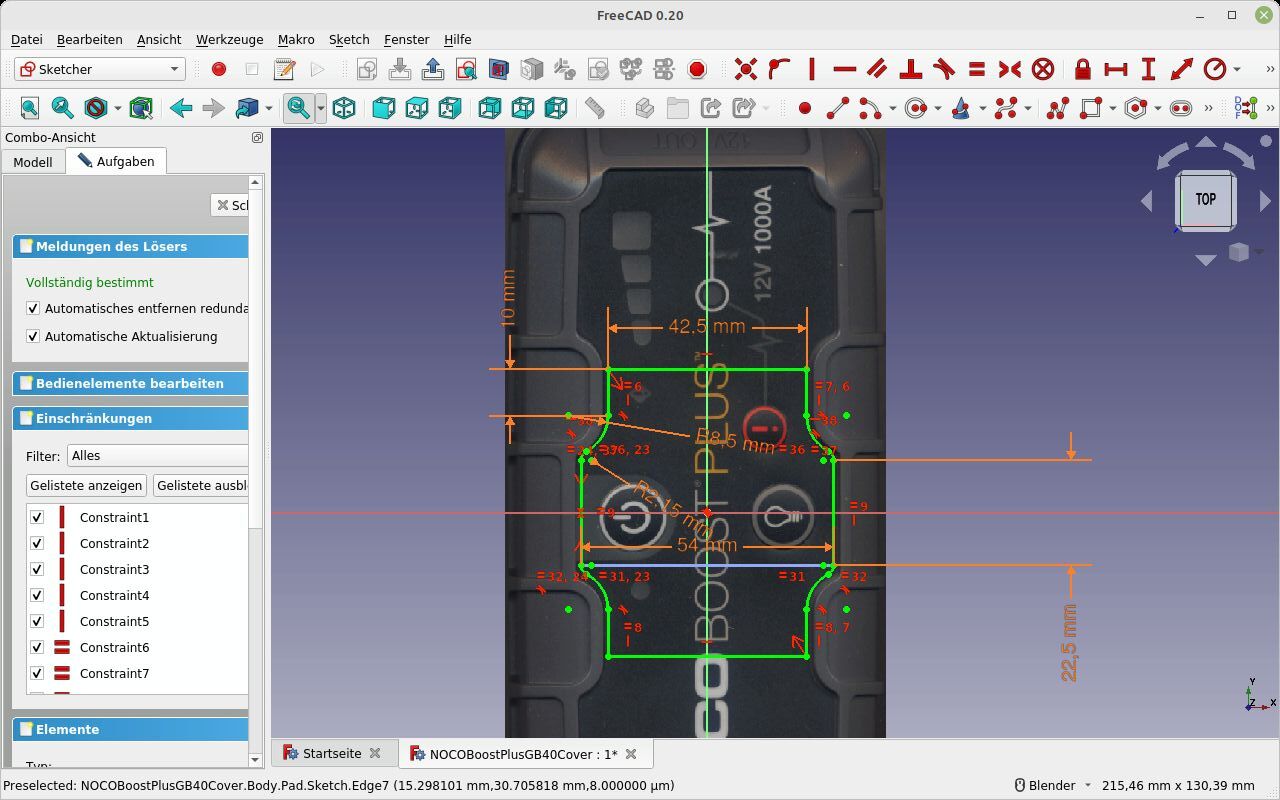Screen dimensions: 1280x800
Task: Open the Sketch menu
Action: click(x=349, y=39)
